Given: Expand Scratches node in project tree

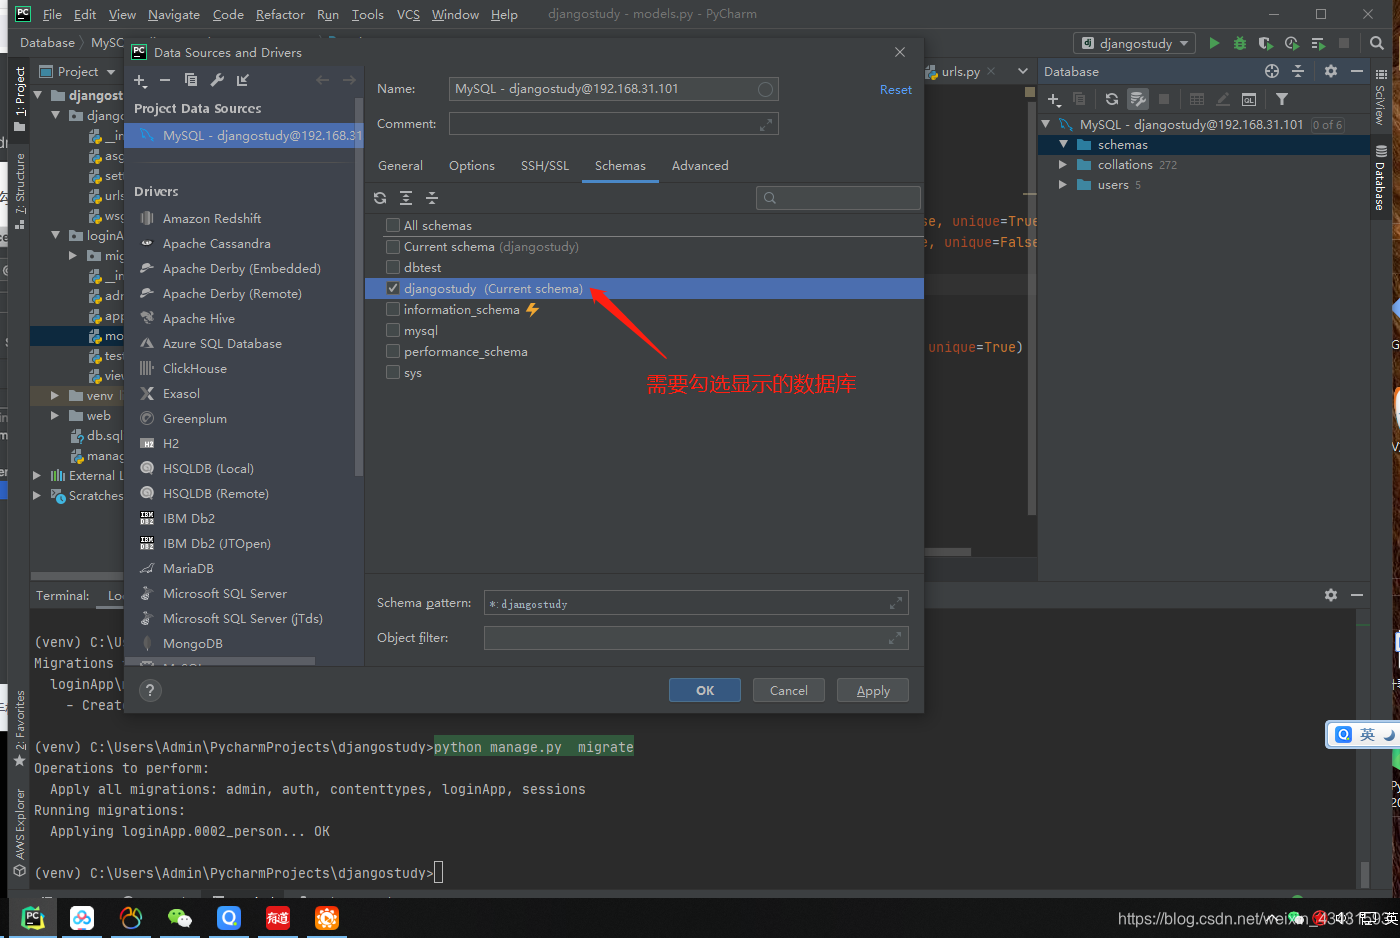Looking at the screenshot, I should click(x=37, y=495).
